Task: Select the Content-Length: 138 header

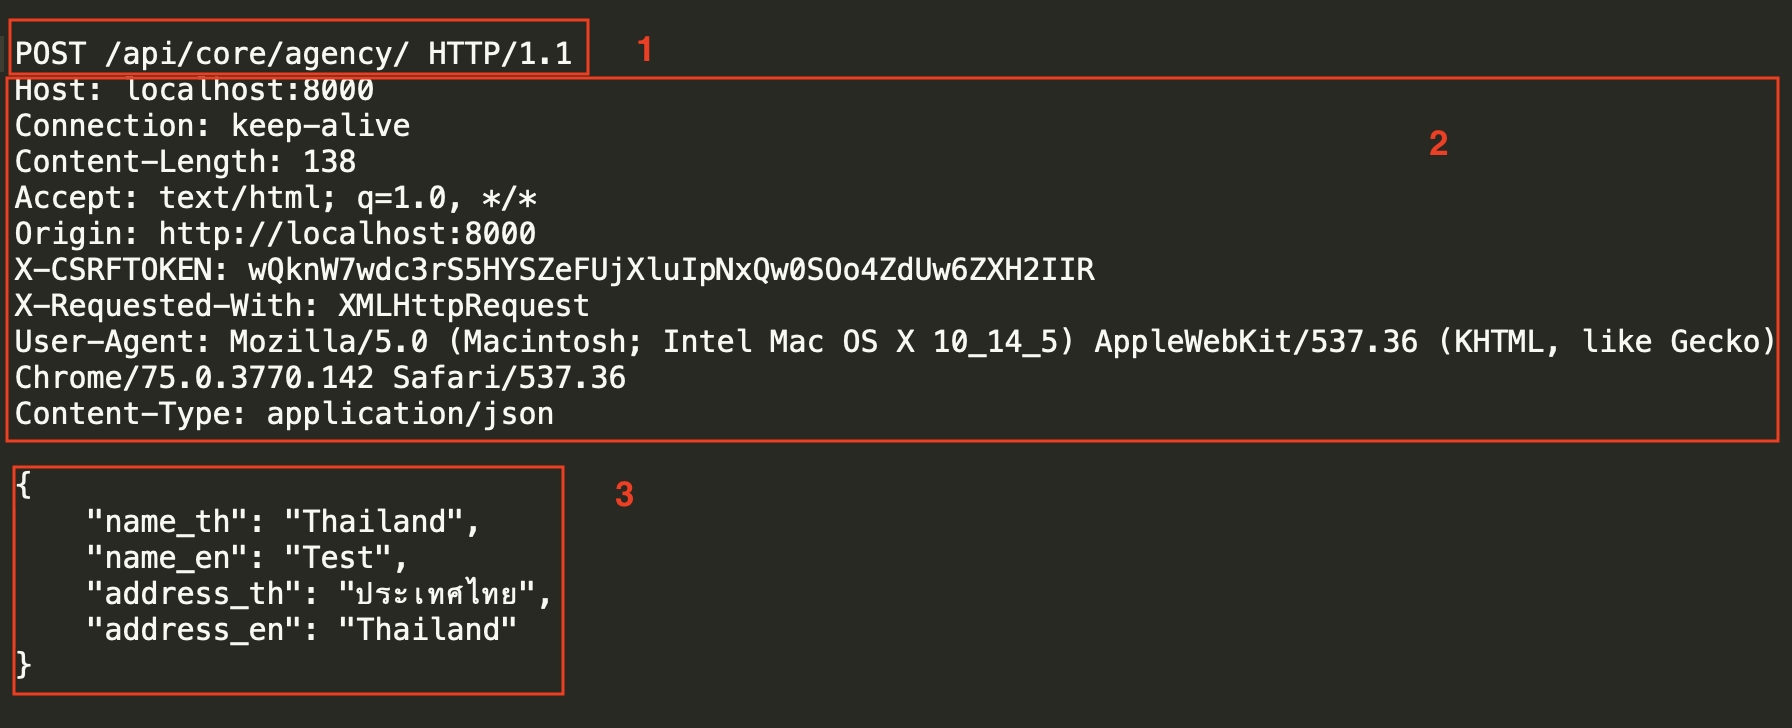Action: pyautogui.click(x=185, y=162)
